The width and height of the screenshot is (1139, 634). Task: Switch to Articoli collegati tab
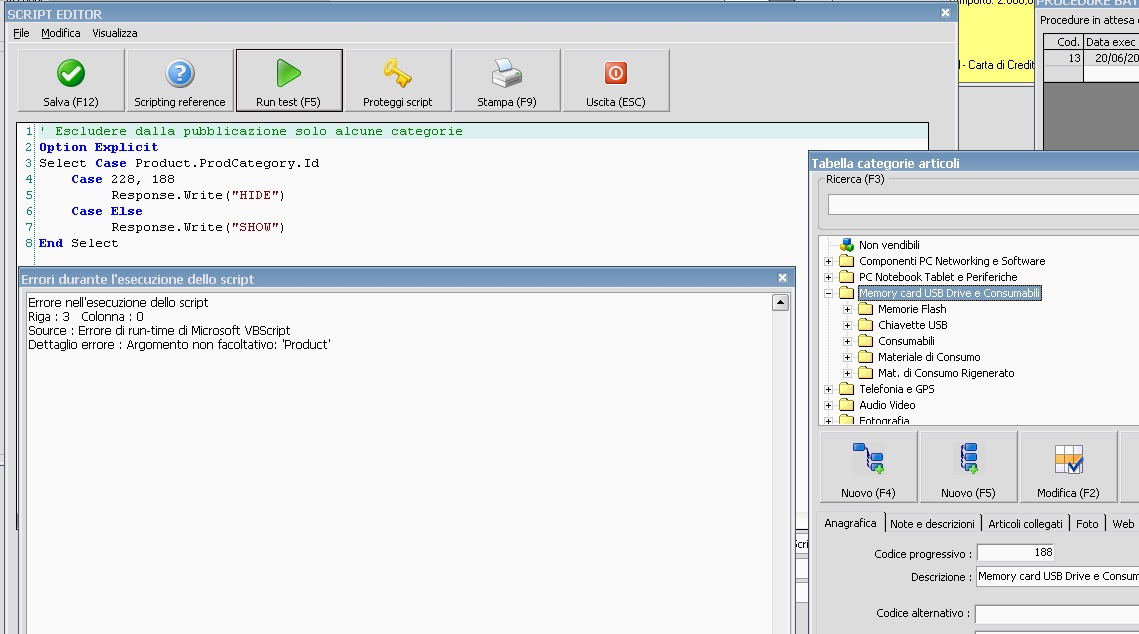click(x=1026, y=524)
